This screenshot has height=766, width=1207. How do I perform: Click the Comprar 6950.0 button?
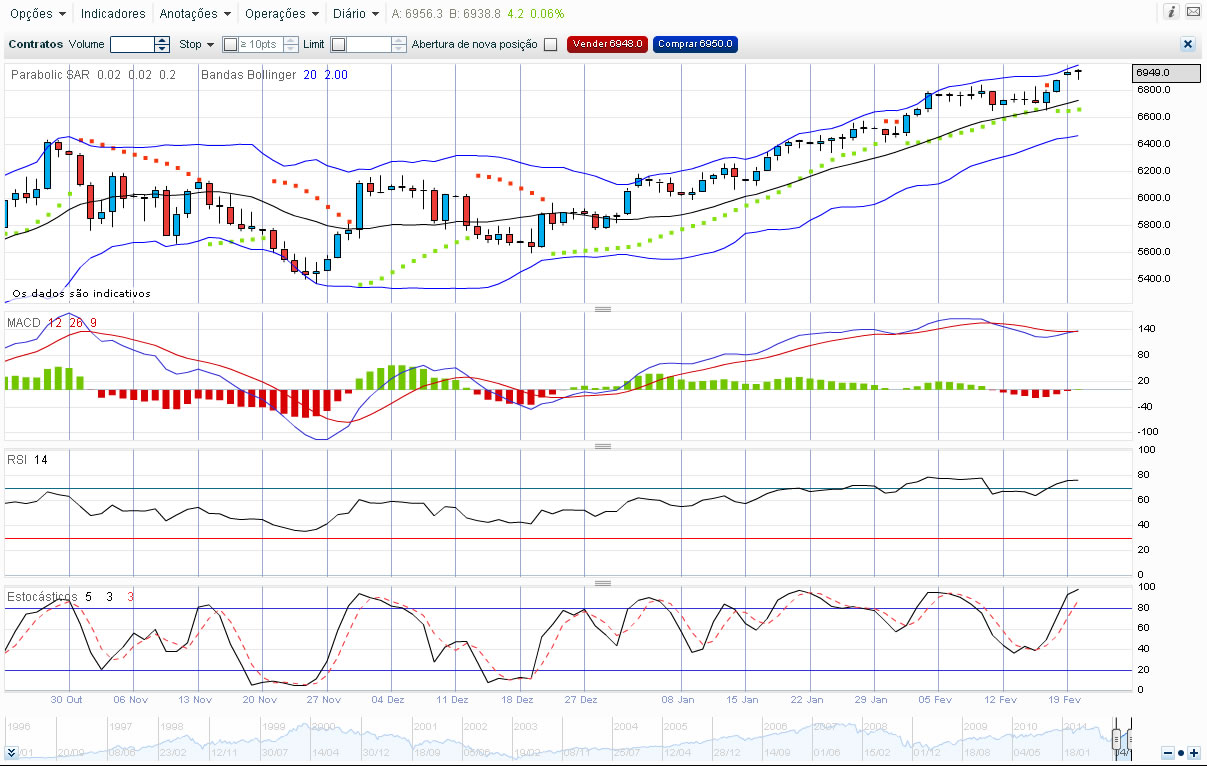(x=695, y=44)
